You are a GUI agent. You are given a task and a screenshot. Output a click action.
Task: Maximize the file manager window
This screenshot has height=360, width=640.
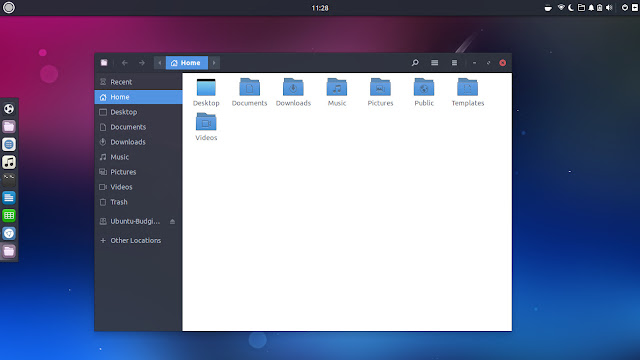tap(488, 63)
